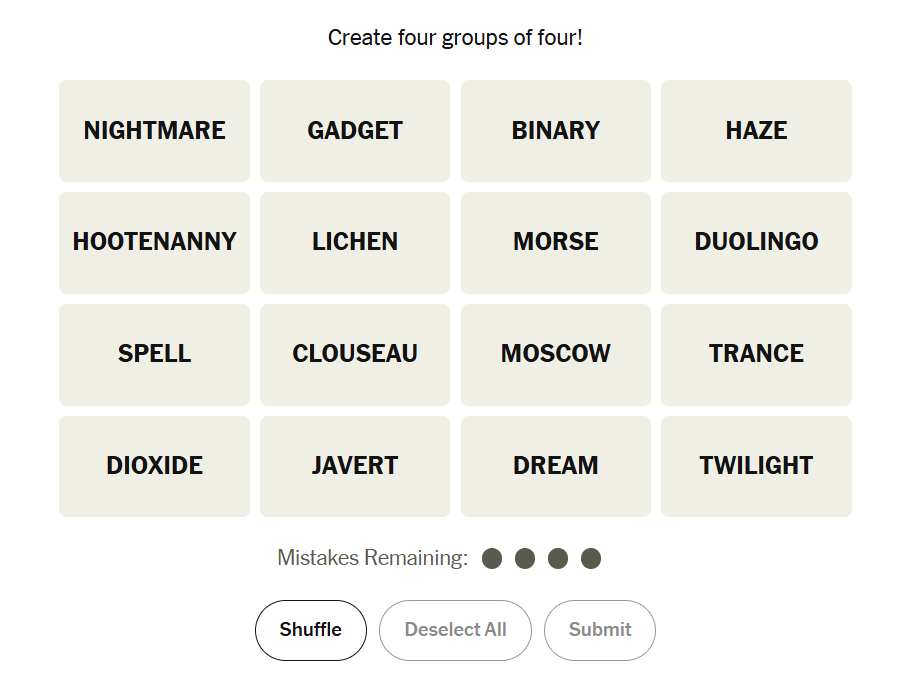Choose the TRANCE word tile
Screen dimensions: 908x691
coord(756,354)
